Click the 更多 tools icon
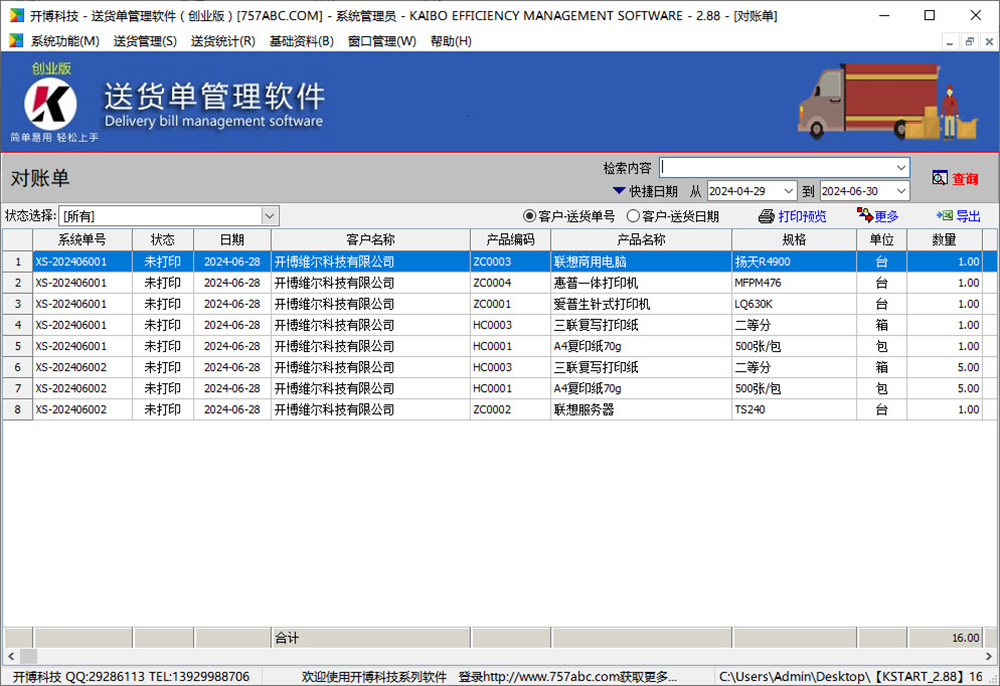The width and height of the screenshot is (1000, 686). pyautogui.click(x=865, y=215)
